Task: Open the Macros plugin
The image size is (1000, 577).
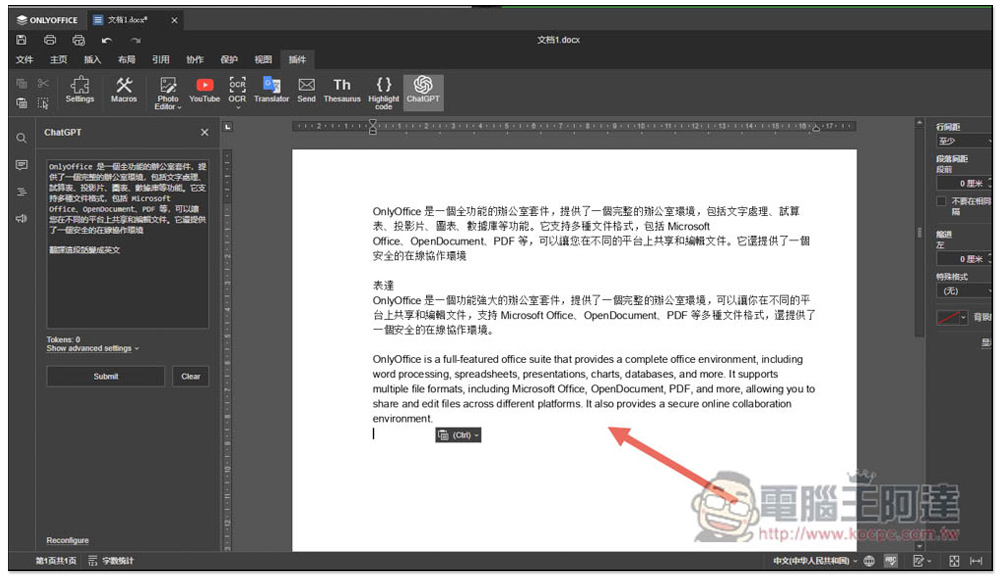Action: coord(124,90)
